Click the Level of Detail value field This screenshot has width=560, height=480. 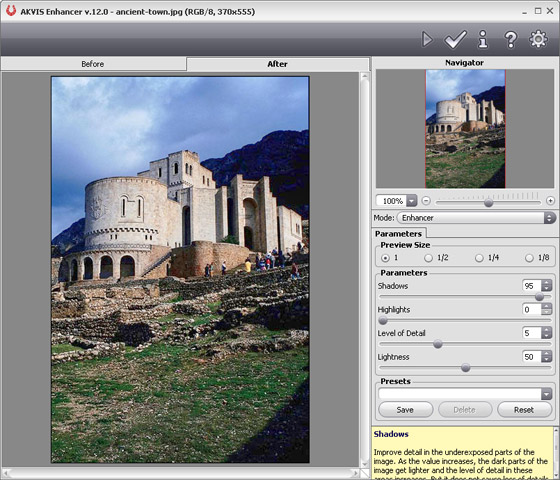[x=532, y=333]
